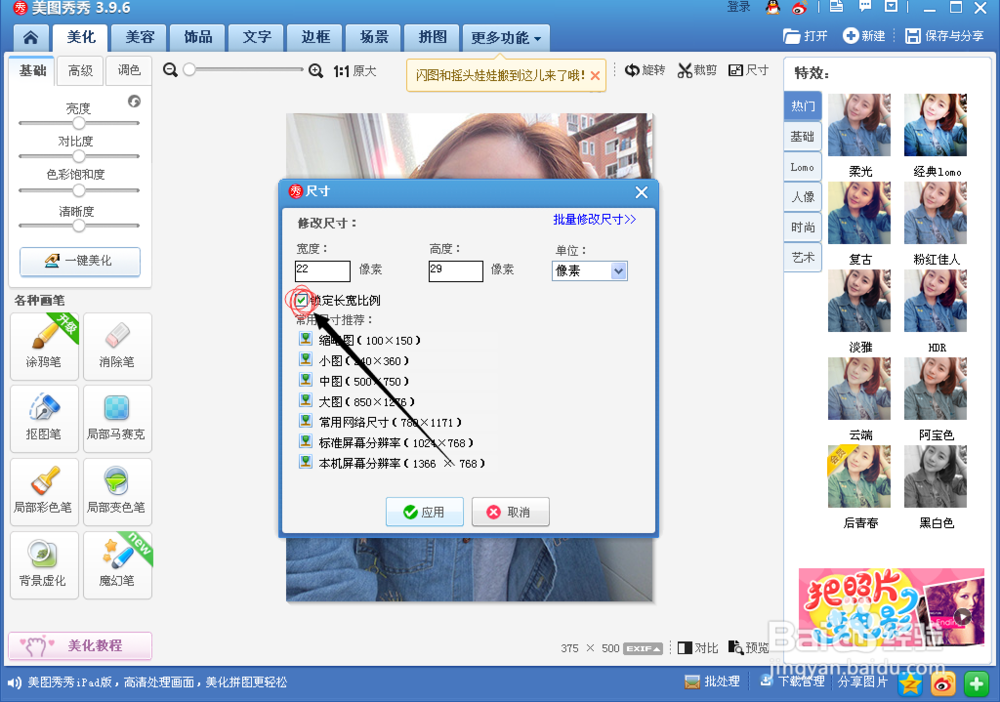
Task: Open 批处理 batch processing from the status bar
Action: [x=712, y=681]
